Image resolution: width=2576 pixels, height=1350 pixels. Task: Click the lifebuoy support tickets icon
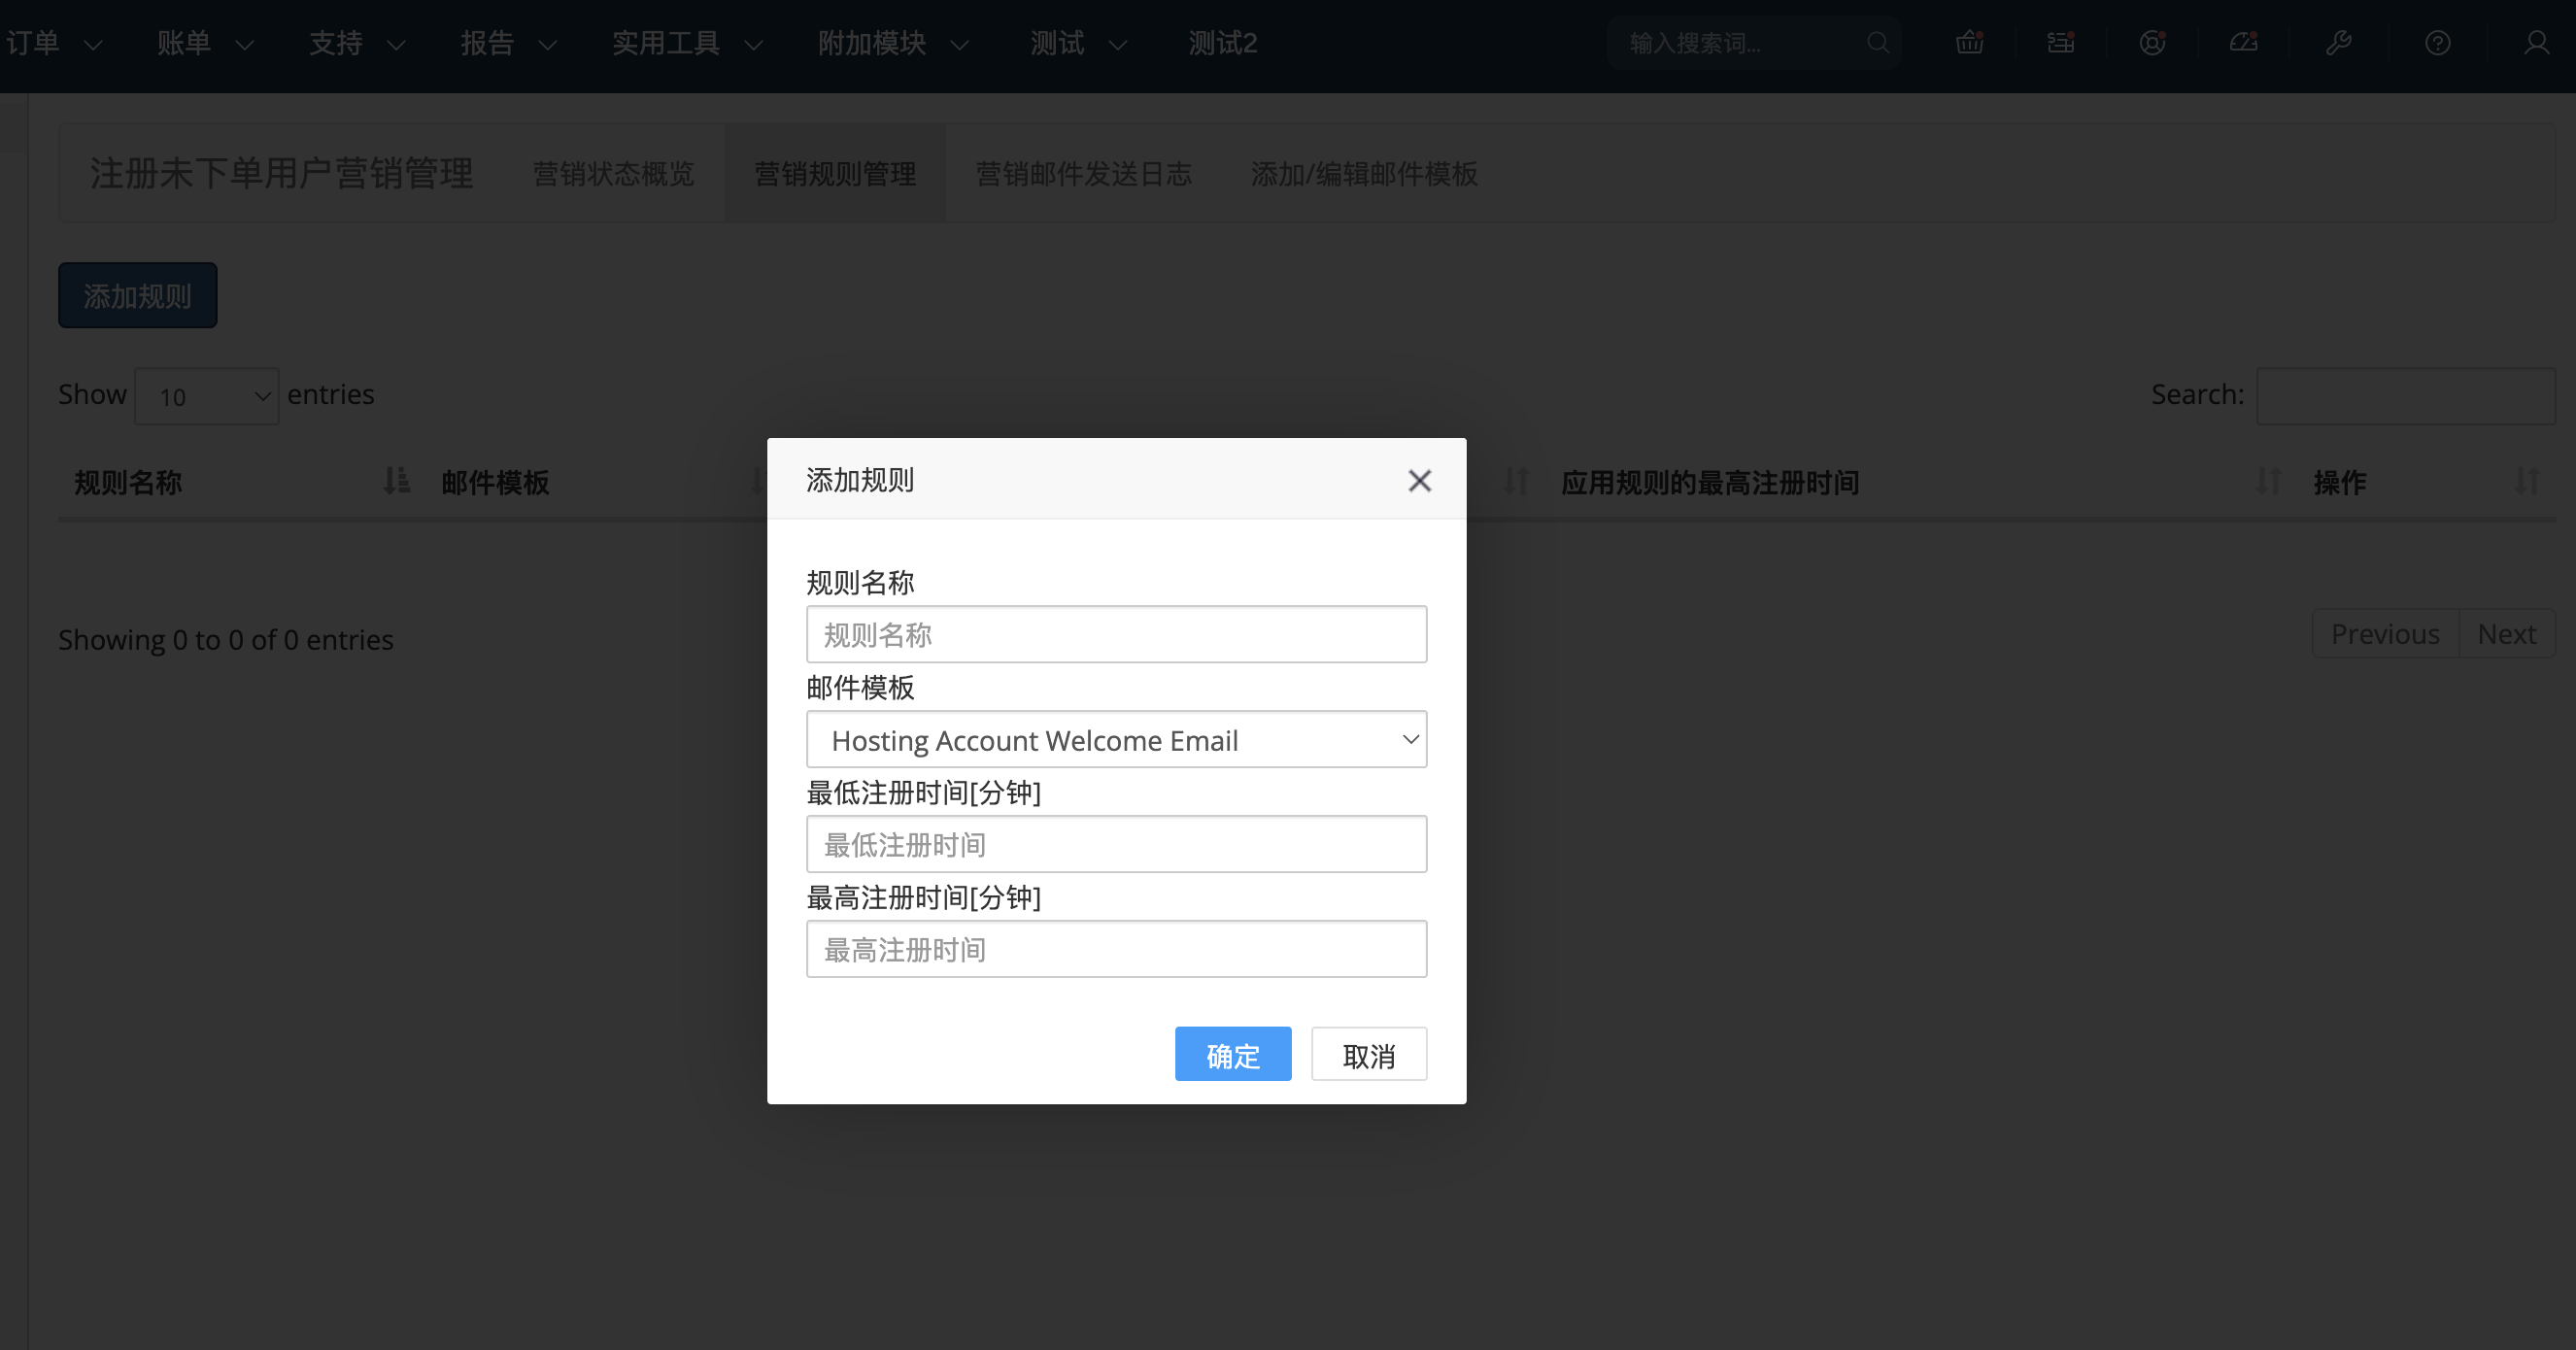pos(2152,43)
